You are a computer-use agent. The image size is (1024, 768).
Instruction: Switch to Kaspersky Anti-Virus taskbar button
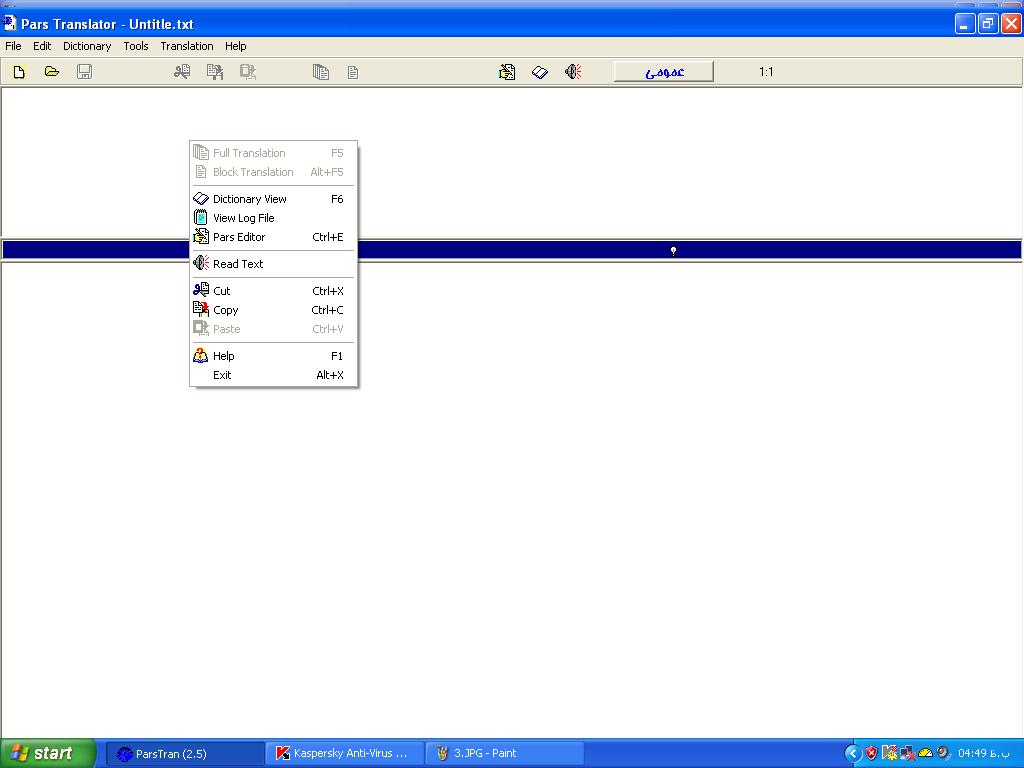345,754
